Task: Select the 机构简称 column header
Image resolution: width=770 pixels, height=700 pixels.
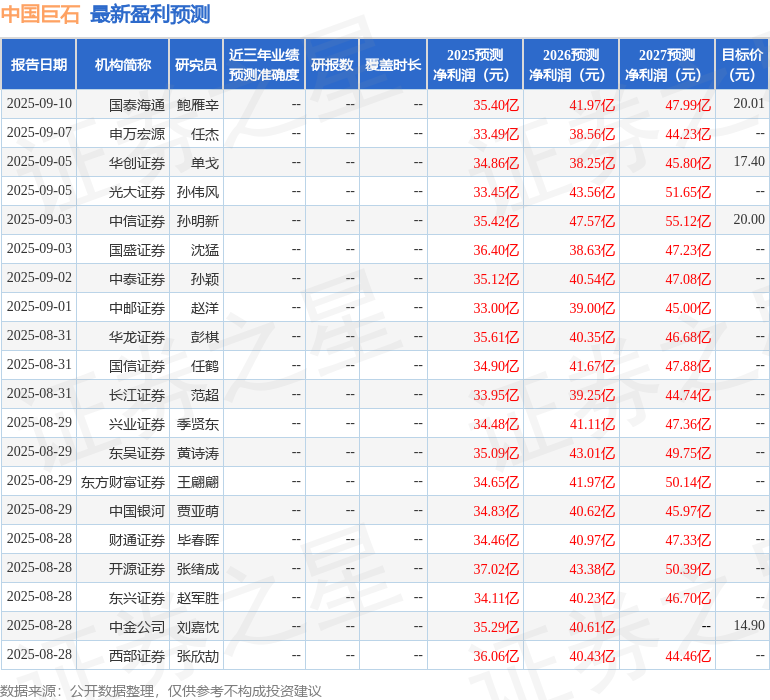Action: [123, 65]
